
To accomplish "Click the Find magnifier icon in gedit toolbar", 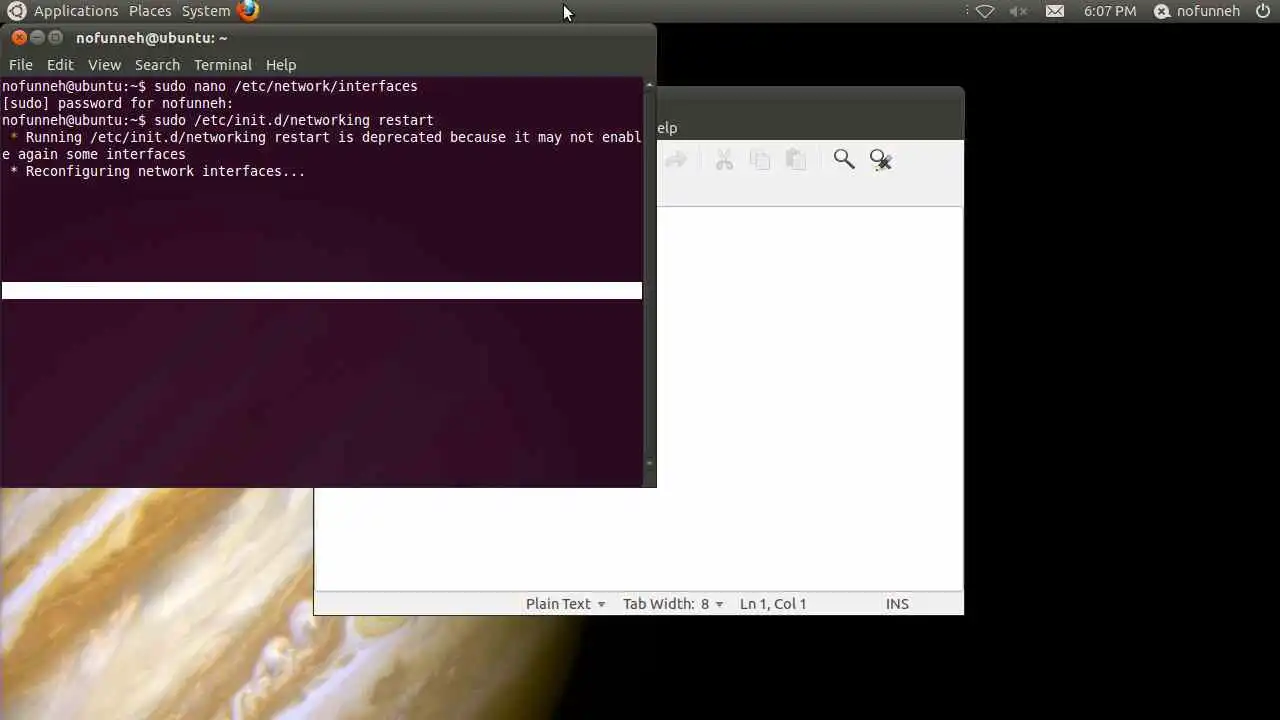I will [844, 159].
